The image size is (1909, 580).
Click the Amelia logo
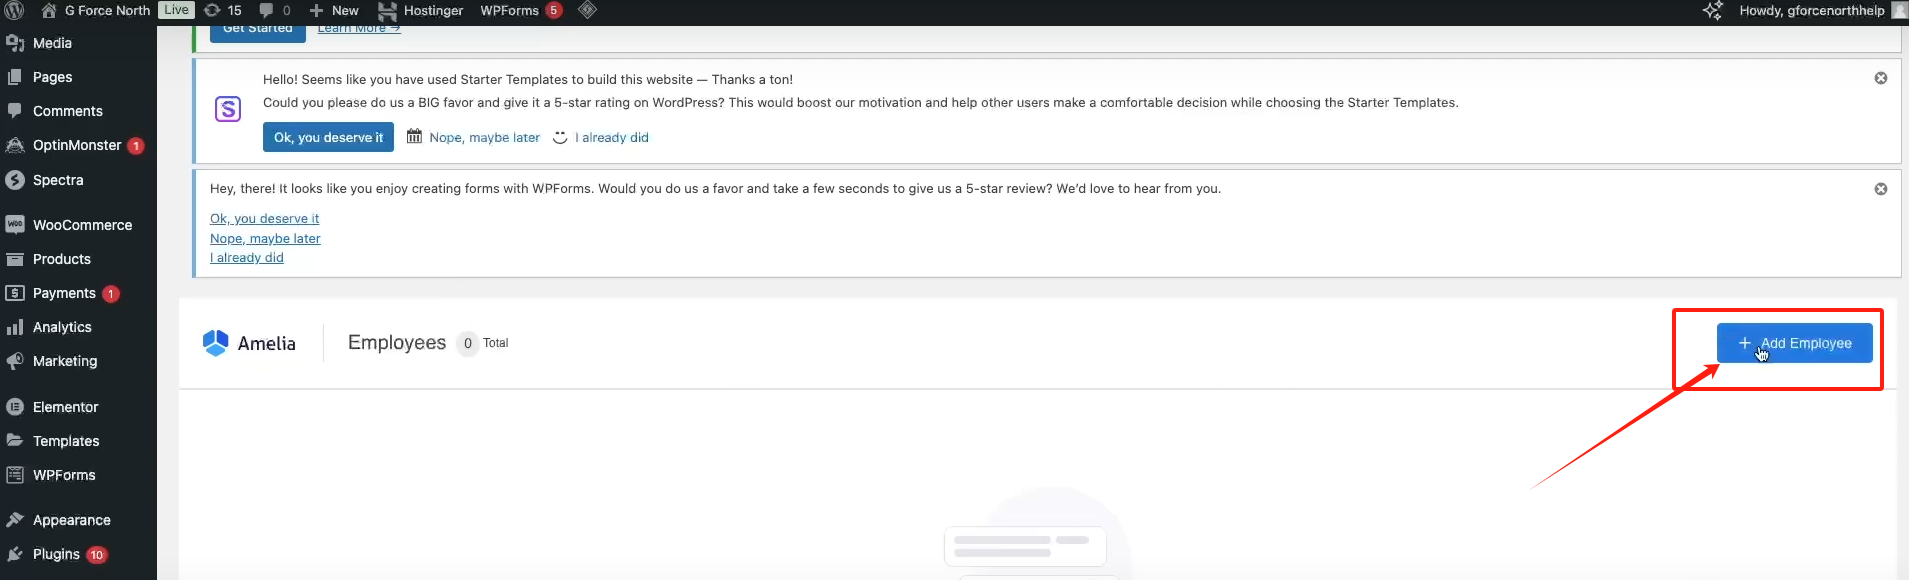click(249, 343)
